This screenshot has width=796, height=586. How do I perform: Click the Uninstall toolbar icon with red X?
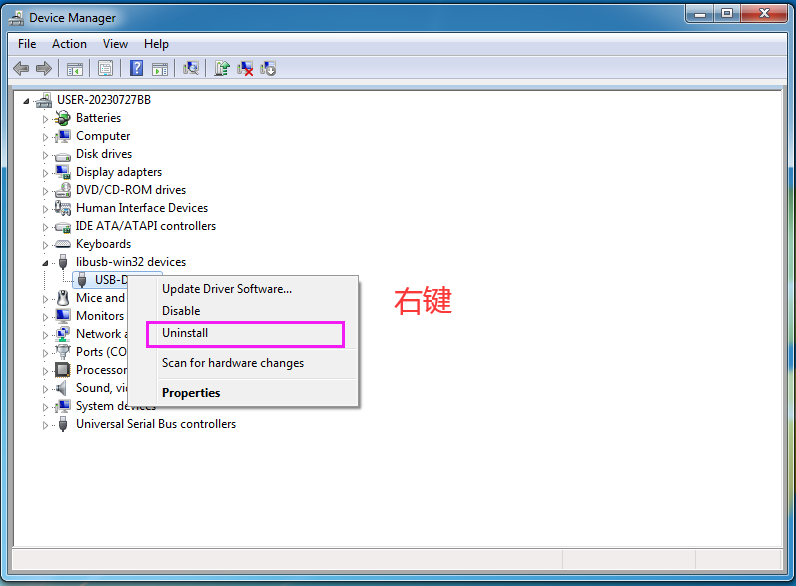[x=245, y=69]
